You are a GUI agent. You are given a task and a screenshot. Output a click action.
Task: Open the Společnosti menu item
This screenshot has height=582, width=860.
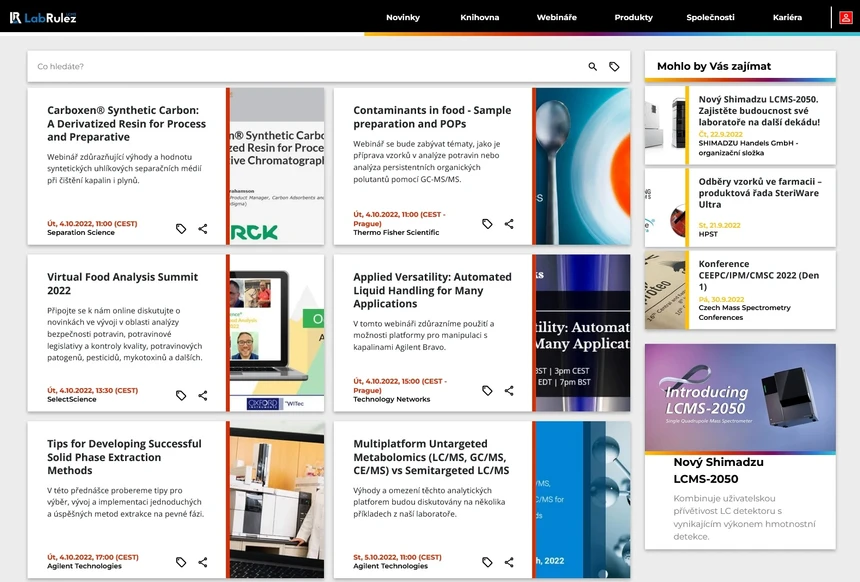(710, 18)
